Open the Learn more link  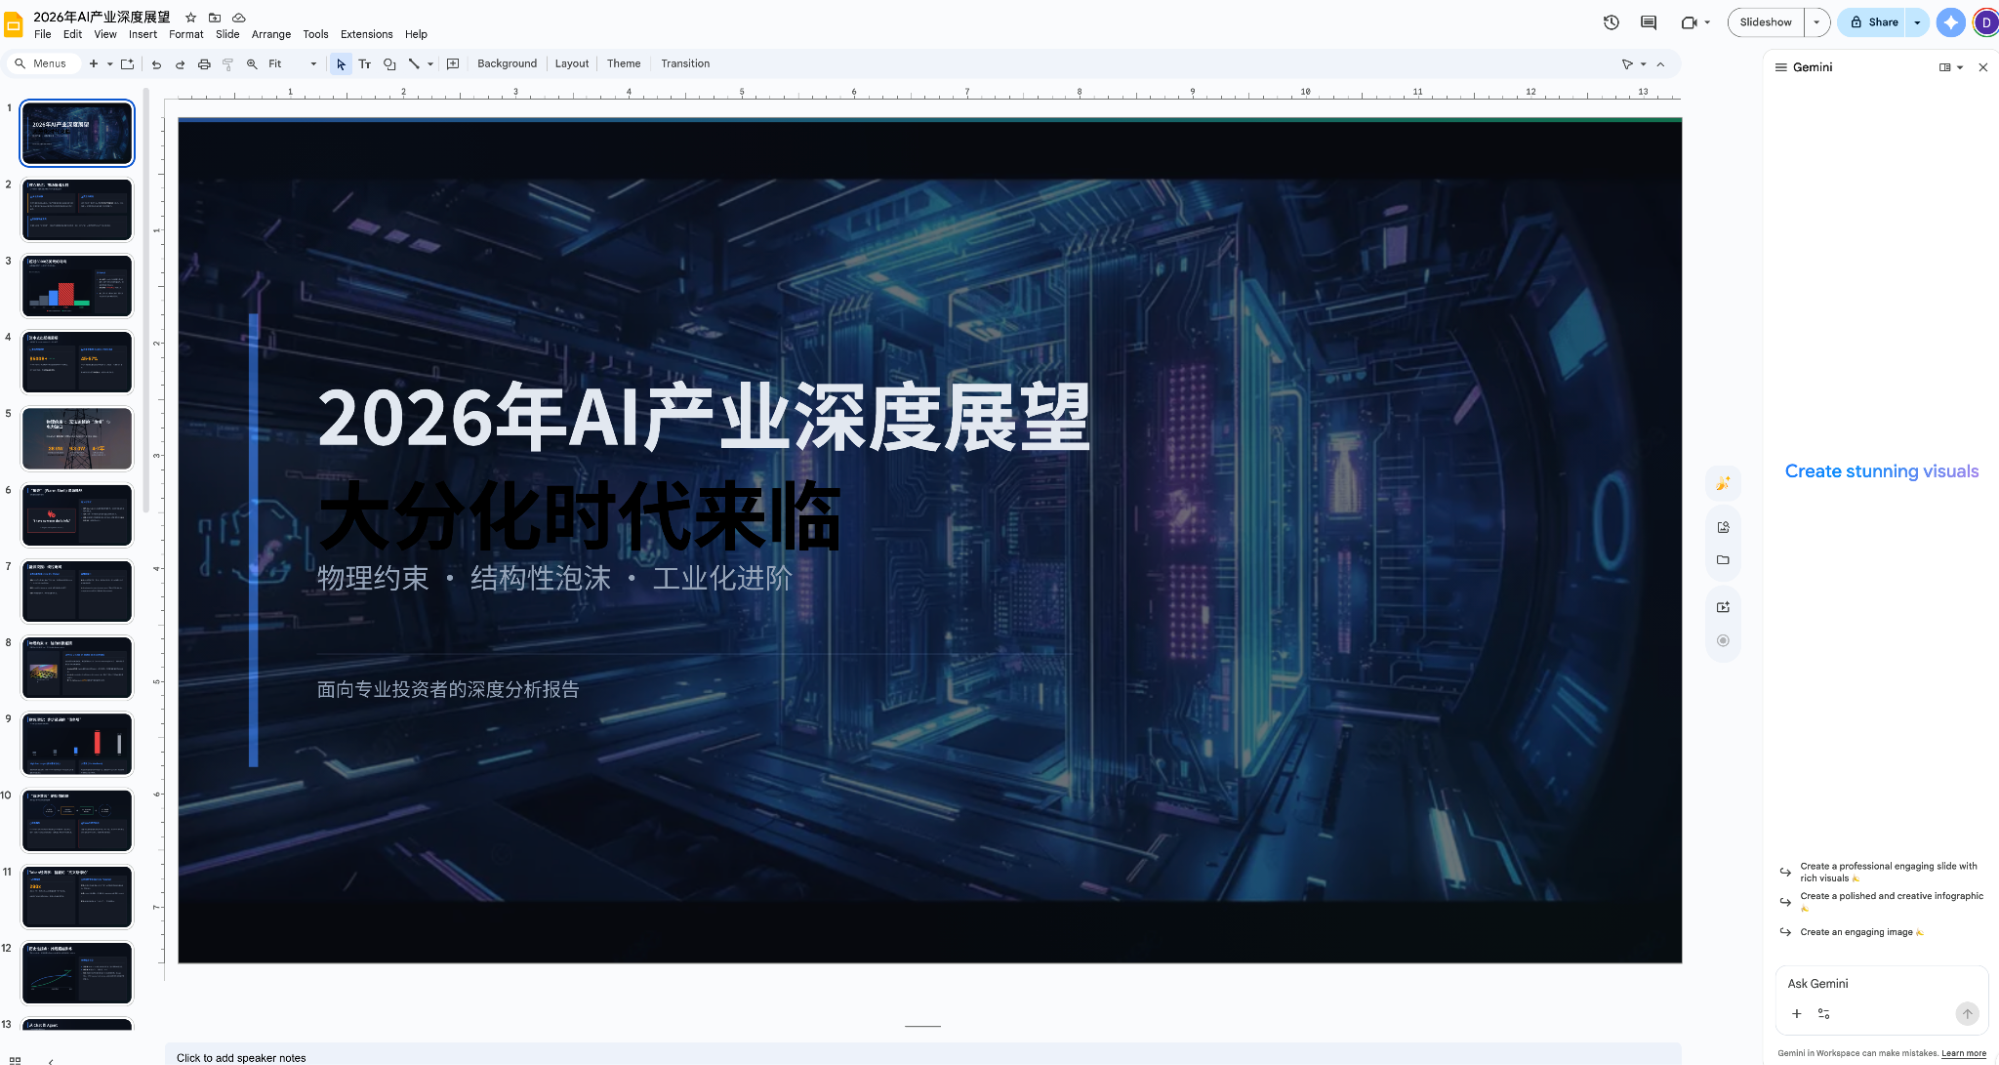pos(1963,1053)
